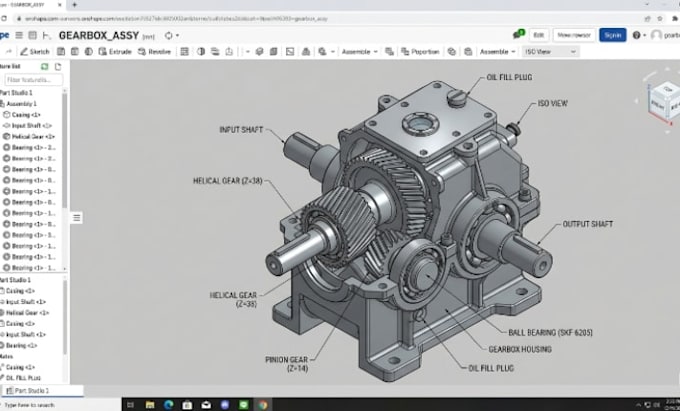Select the Sketch tool
The image size is (680, 411).
pos(35,52)
